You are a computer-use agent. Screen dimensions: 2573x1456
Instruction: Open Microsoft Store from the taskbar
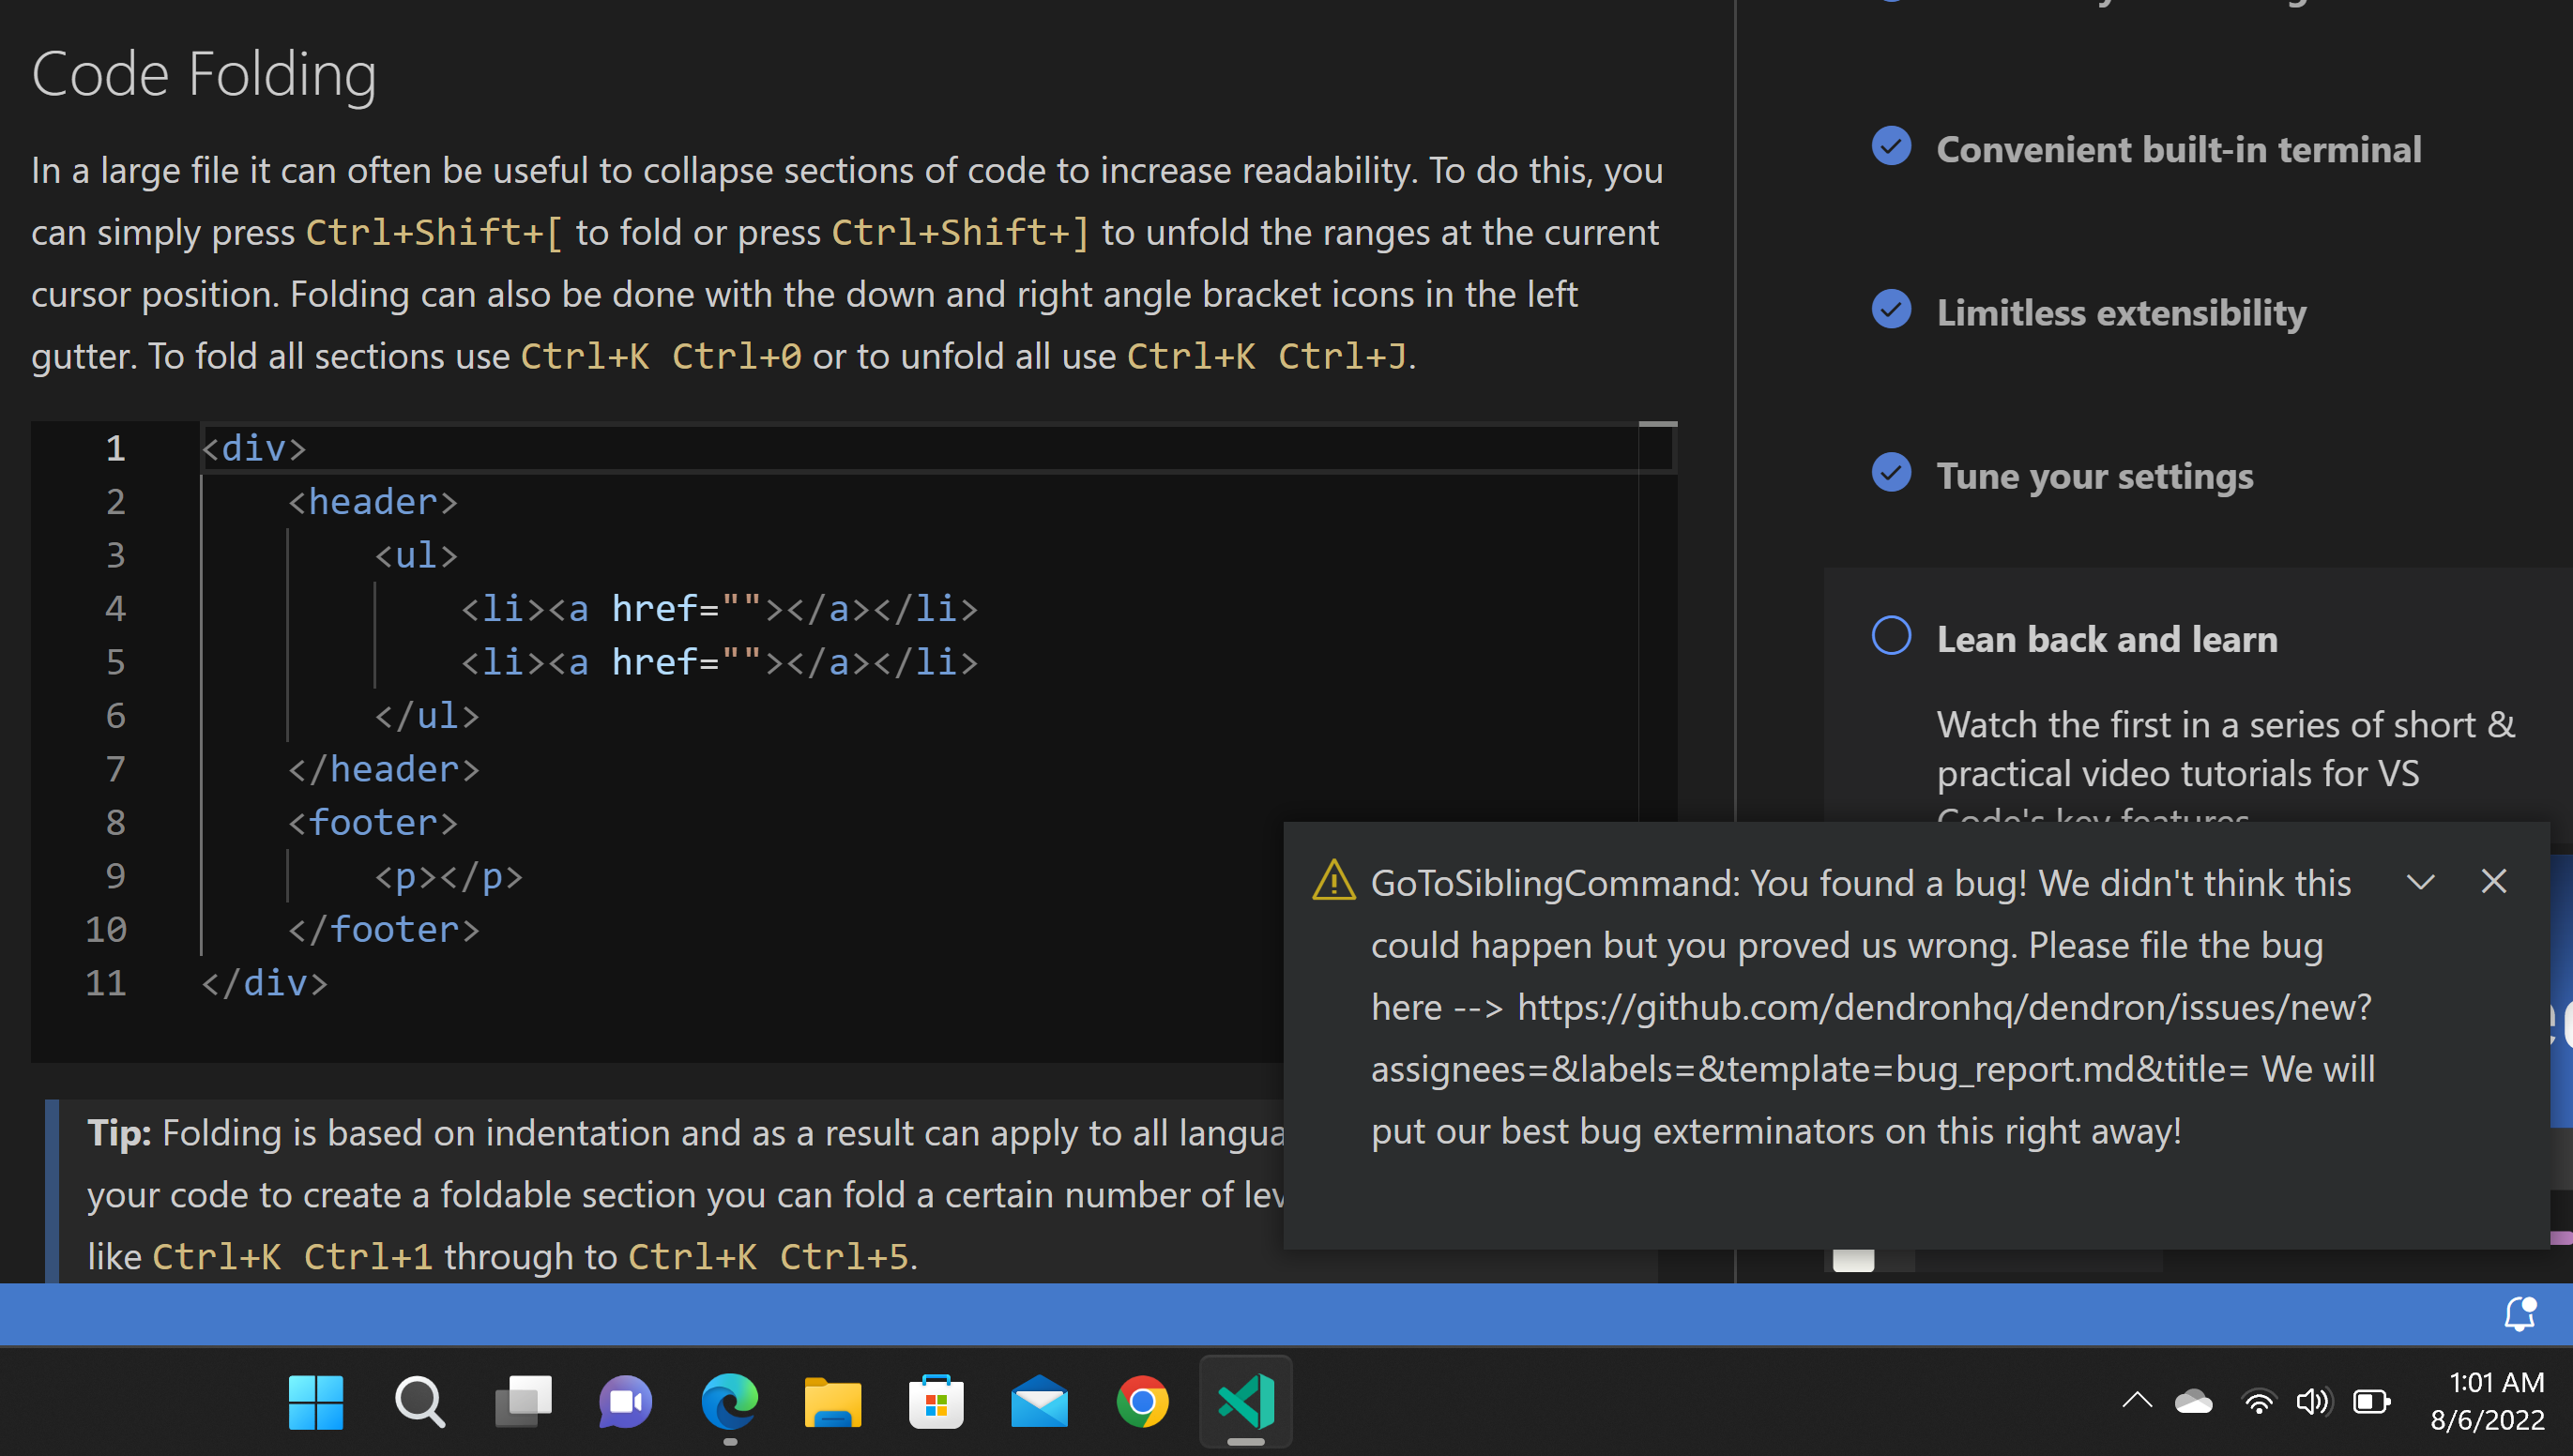pos(936,1401)
